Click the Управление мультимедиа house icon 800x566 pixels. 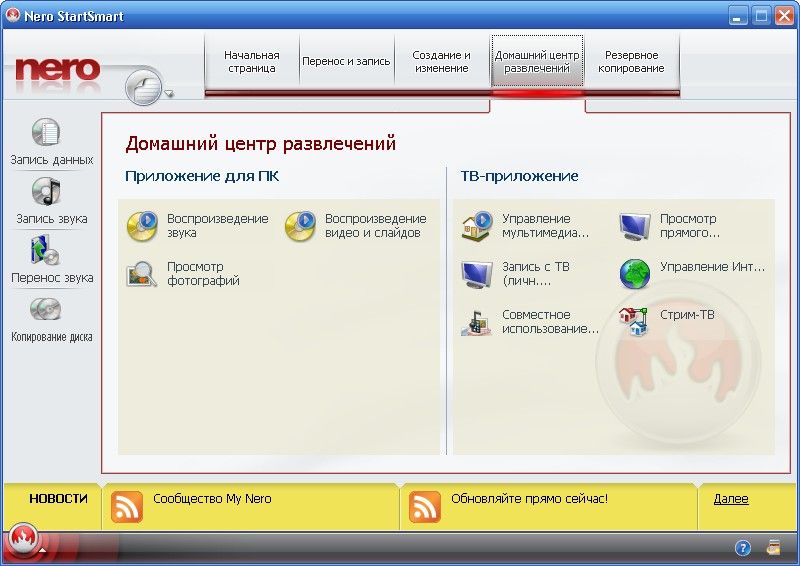[477, 226]
